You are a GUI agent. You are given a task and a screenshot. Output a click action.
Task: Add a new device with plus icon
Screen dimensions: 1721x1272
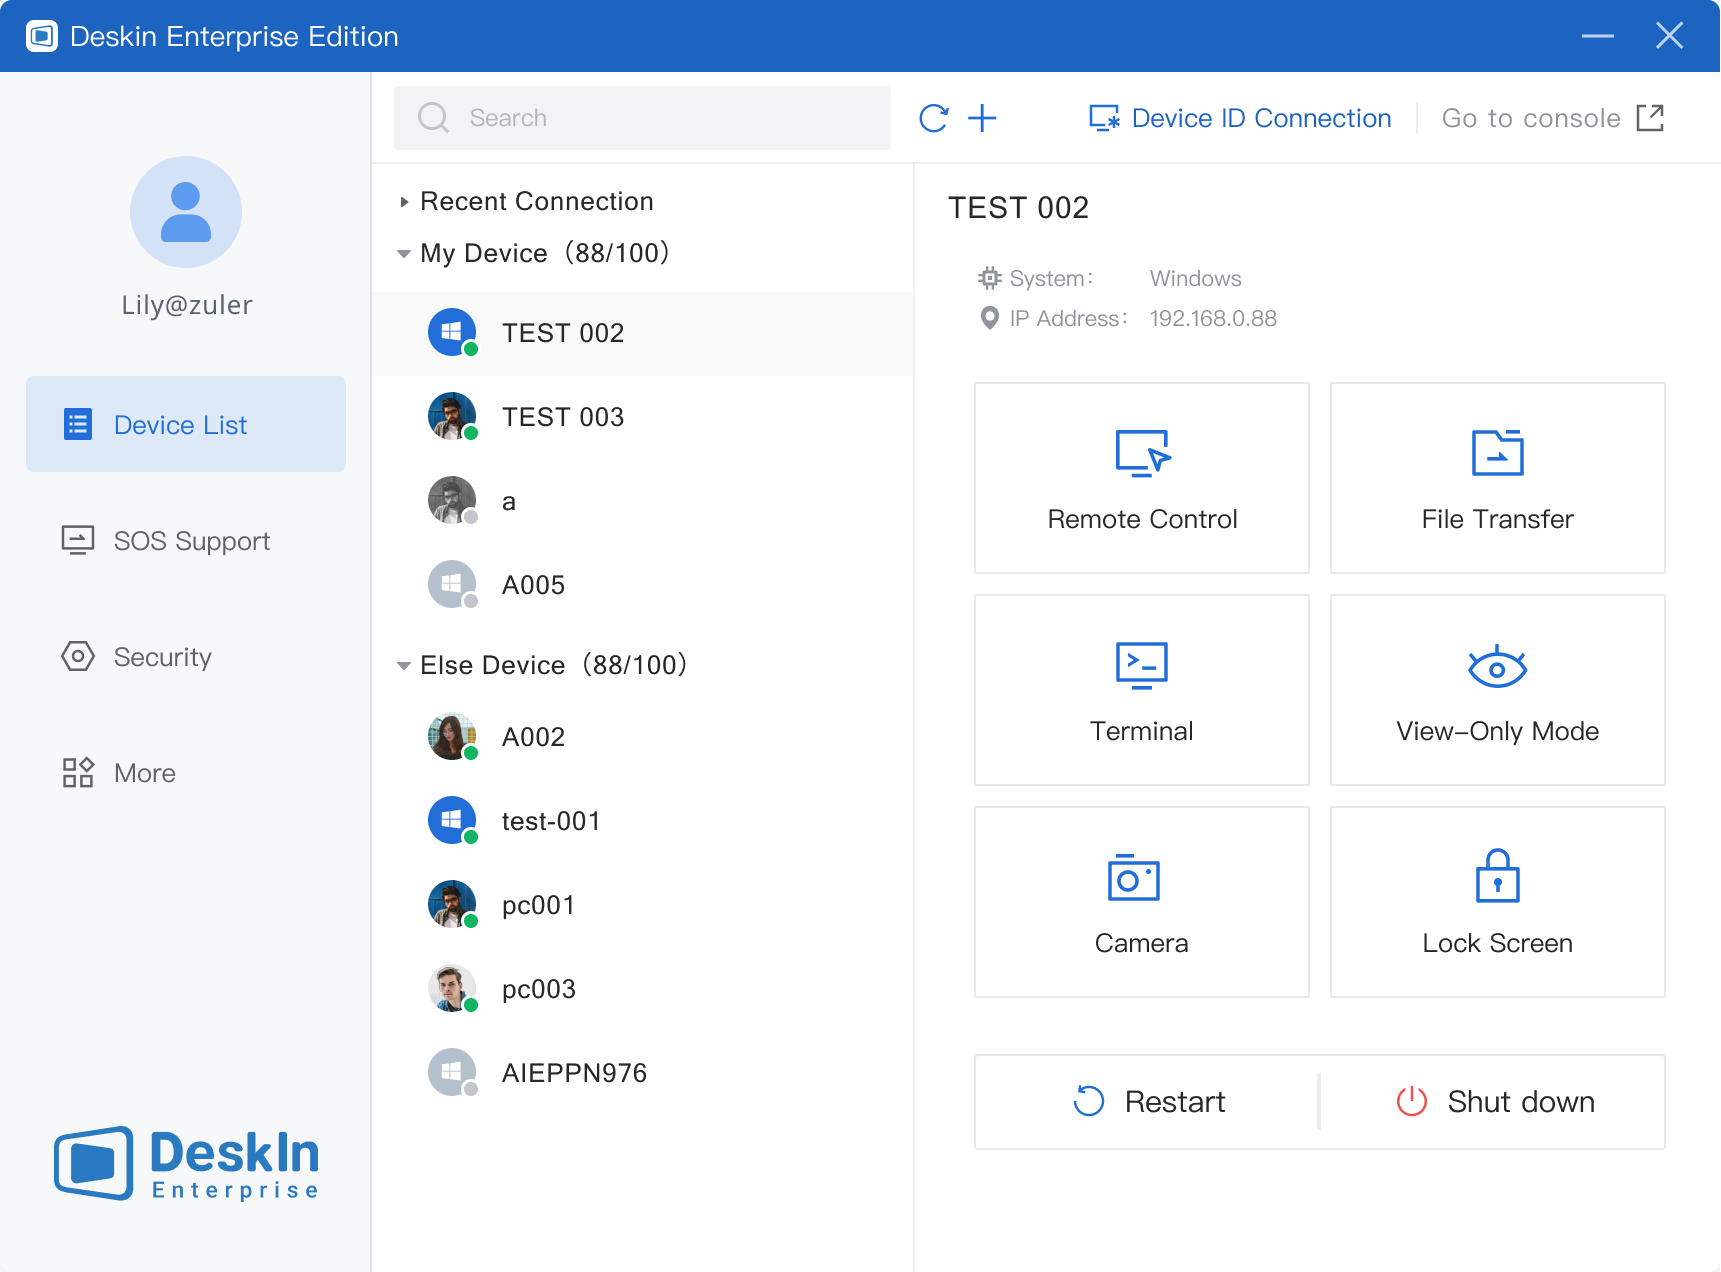point(983,118)
